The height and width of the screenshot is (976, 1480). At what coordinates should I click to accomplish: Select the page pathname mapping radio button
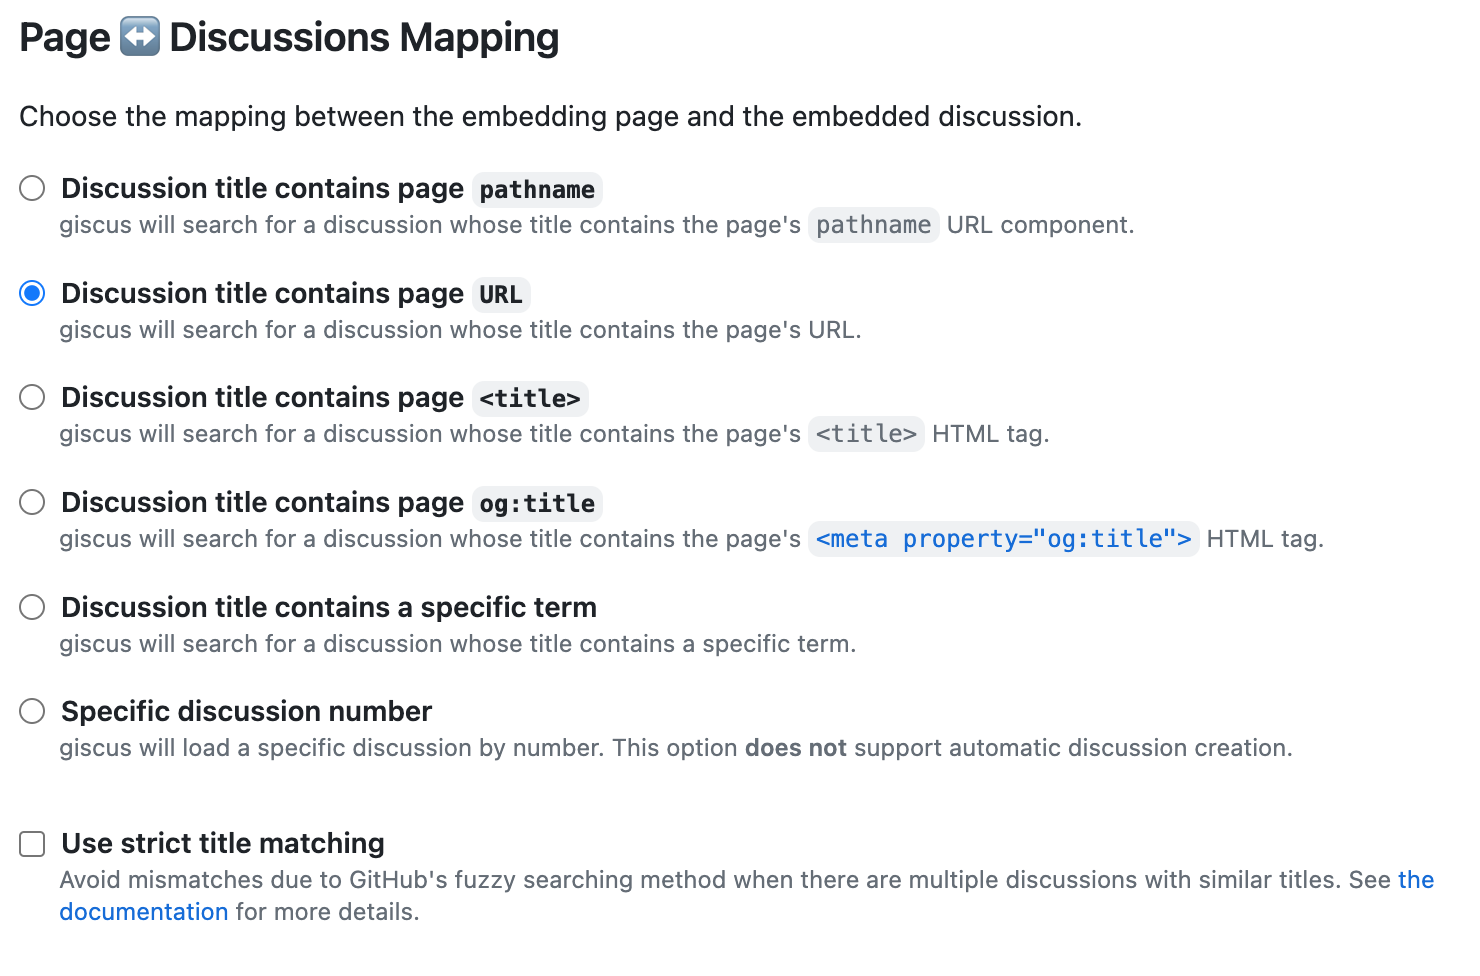coord(32,188)
